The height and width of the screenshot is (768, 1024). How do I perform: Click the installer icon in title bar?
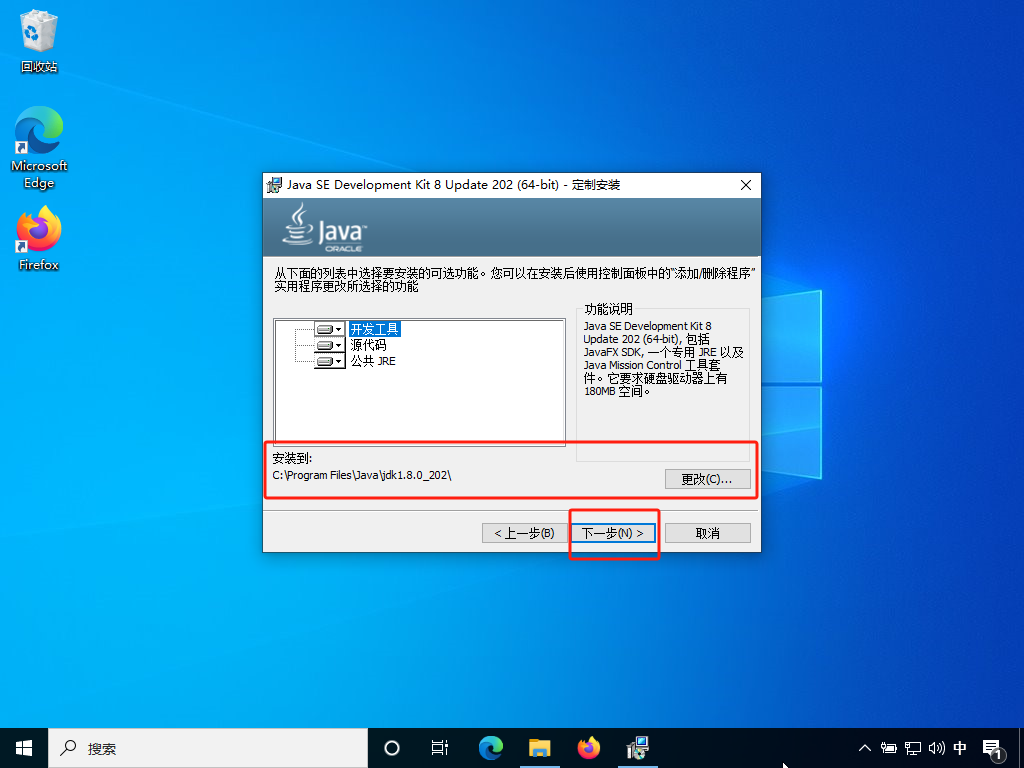(275, 185)
